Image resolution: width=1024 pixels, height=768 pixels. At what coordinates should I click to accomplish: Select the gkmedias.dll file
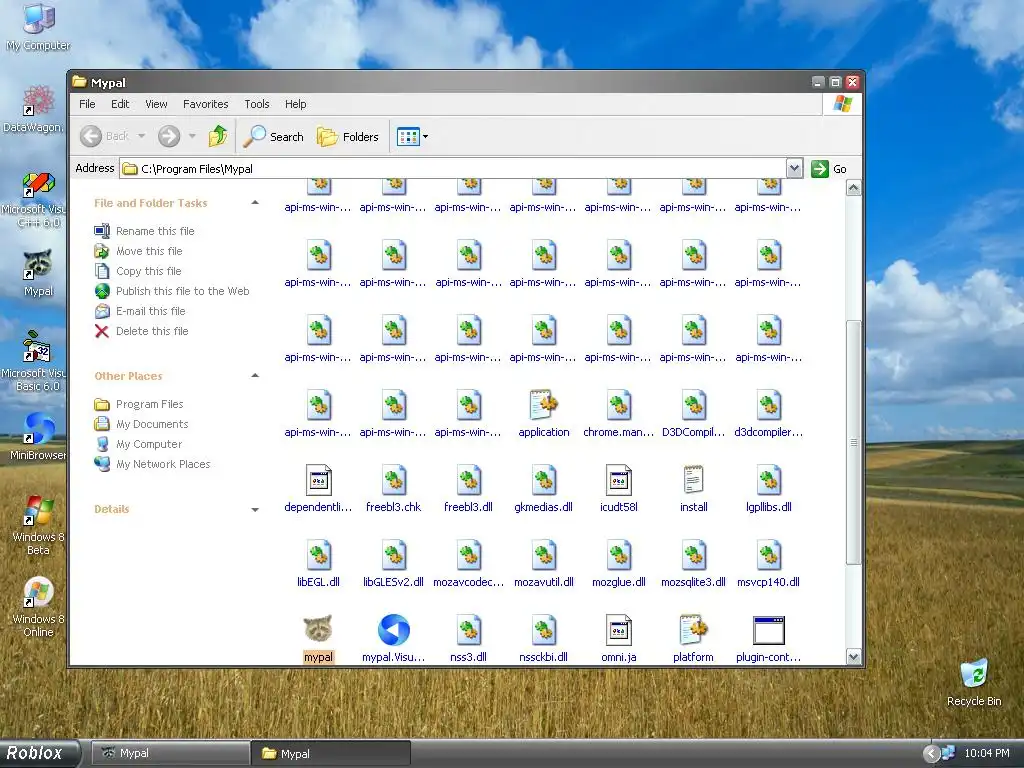(x=543, y=488)
